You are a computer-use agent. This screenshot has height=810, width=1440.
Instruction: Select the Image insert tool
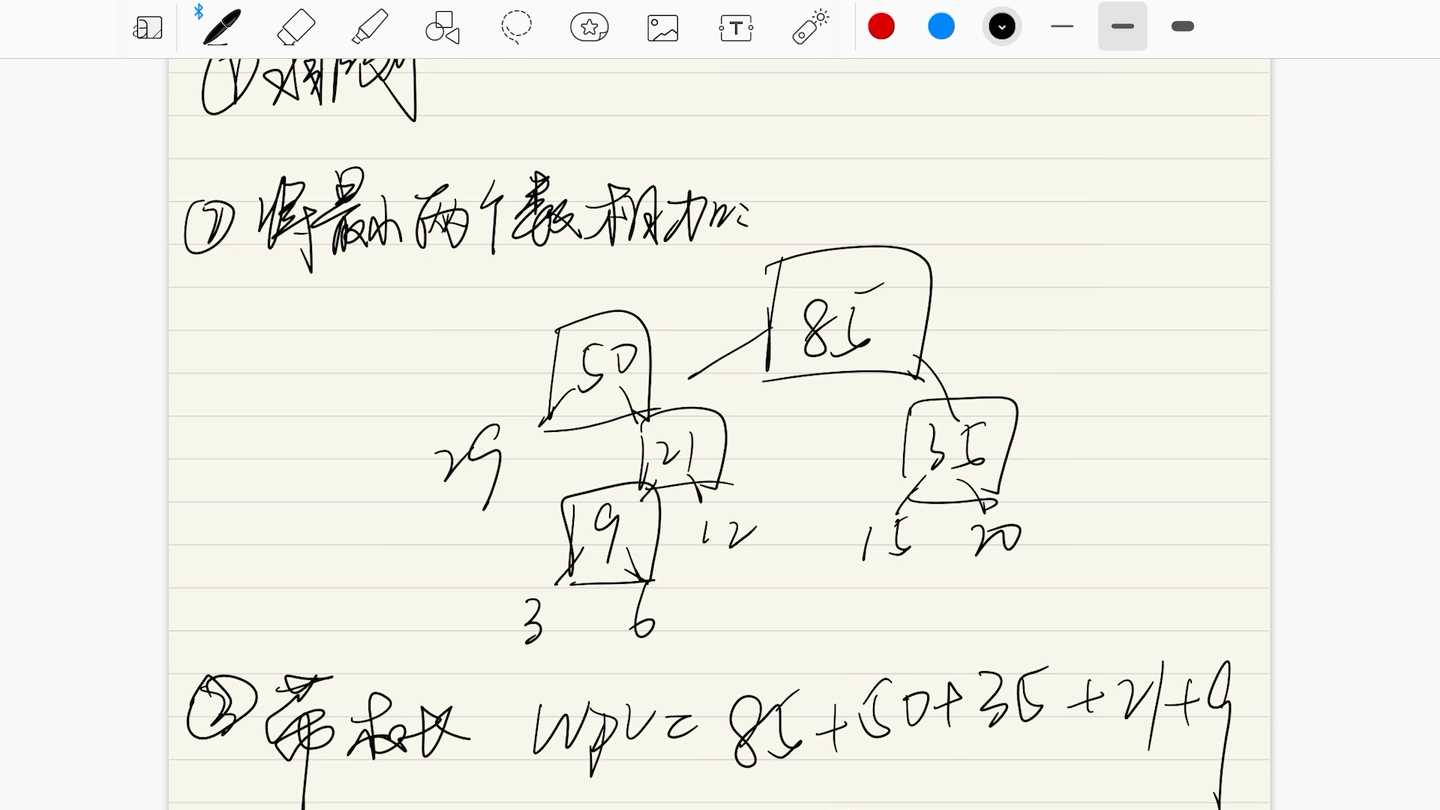pos(663,28)
